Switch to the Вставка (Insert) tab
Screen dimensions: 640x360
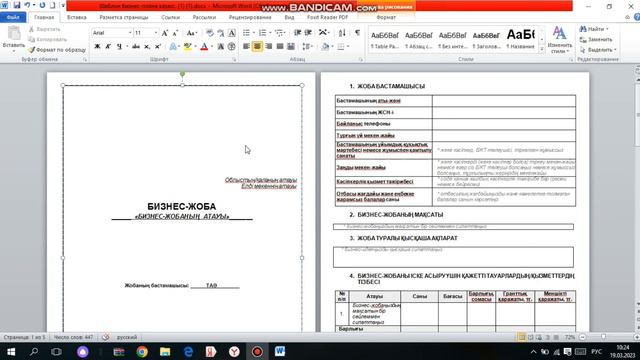tap(77, 17)
